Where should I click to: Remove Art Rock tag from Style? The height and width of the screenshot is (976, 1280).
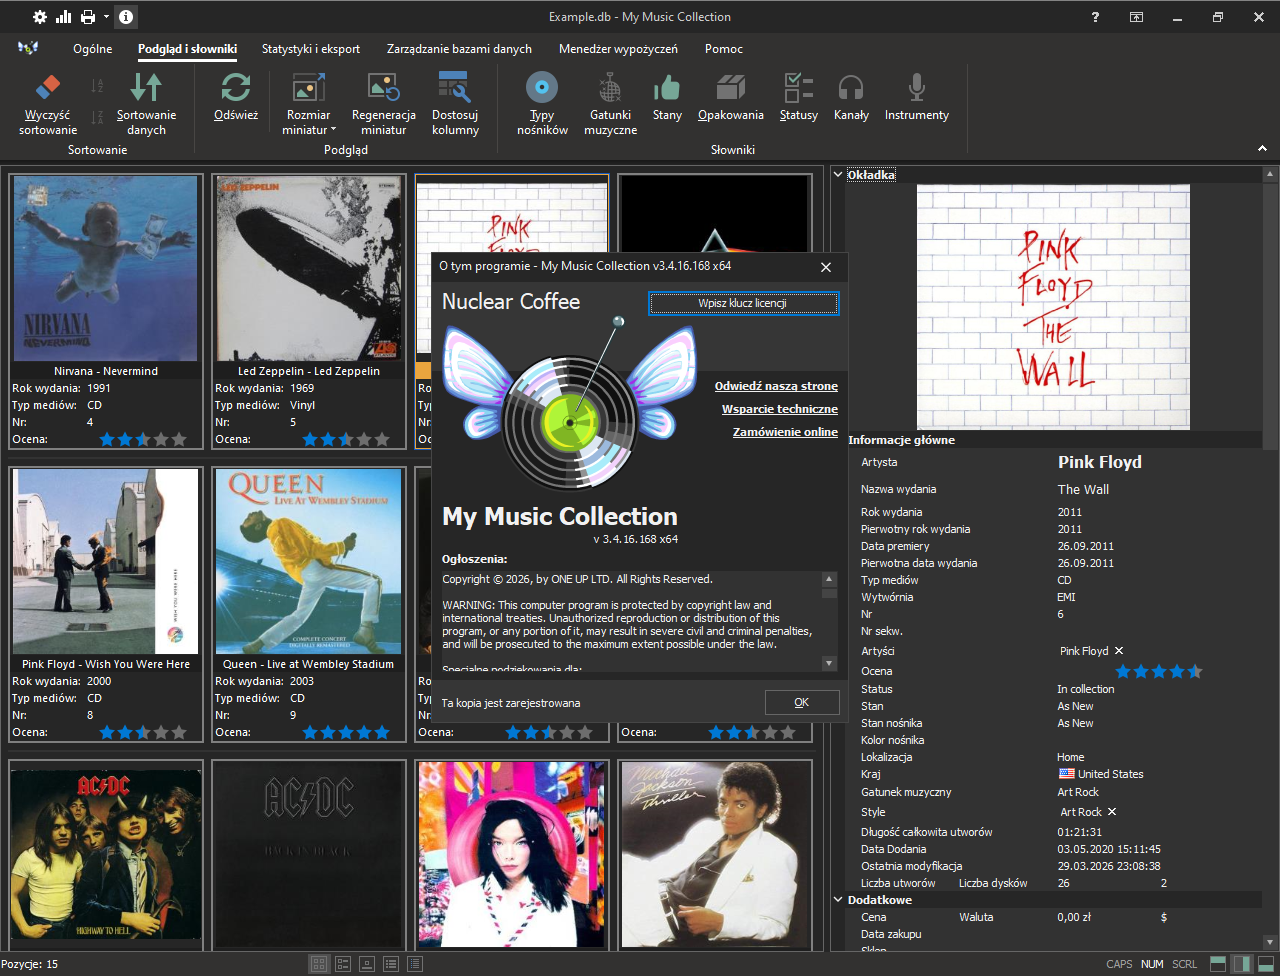pos(1112,812)
